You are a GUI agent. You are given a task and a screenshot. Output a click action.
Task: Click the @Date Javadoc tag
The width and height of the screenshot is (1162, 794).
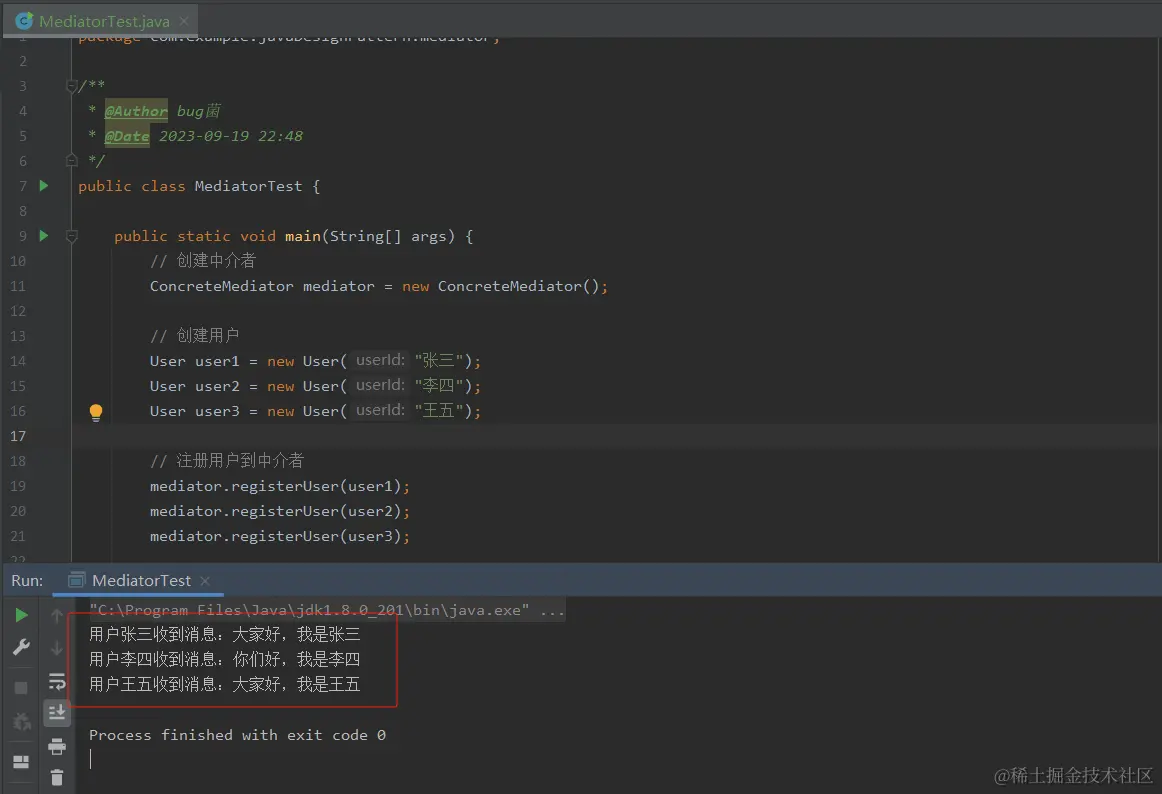click(127, 136)
